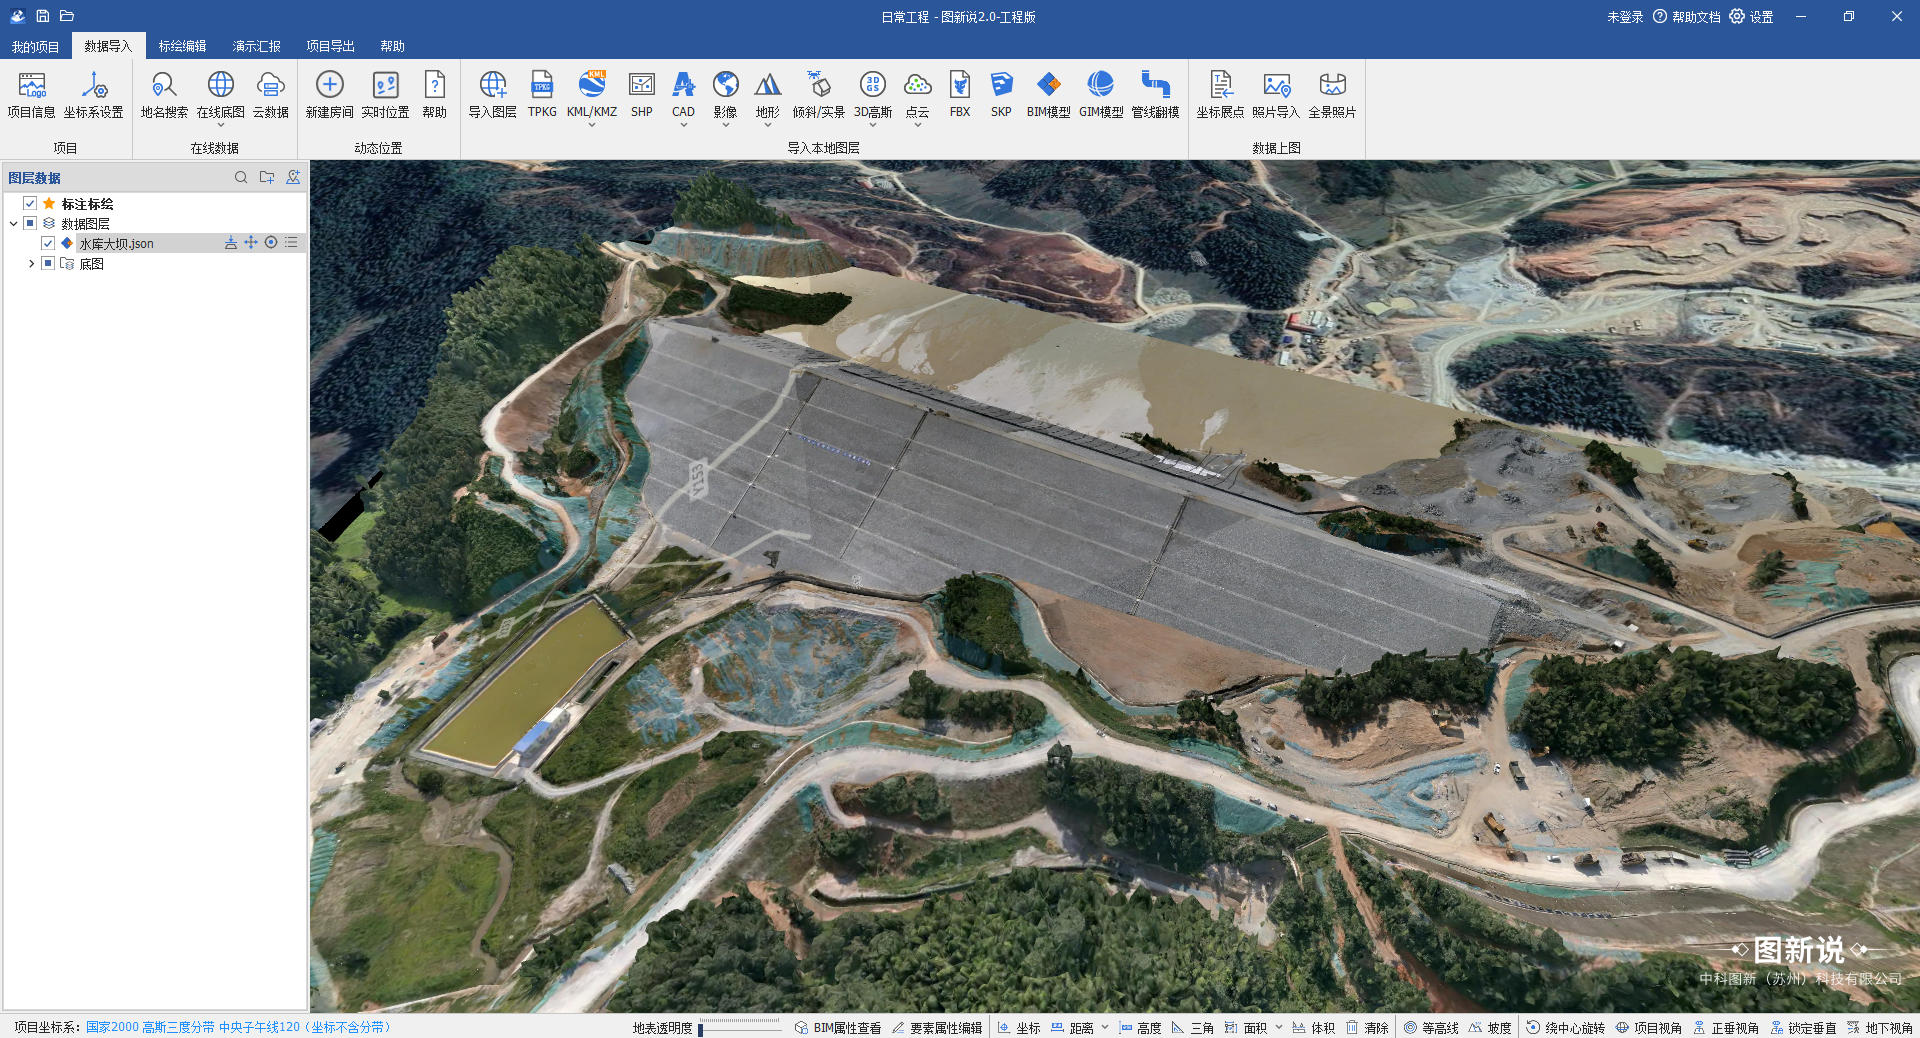Open the 坐标展点 coordinate plotting tool

click(1220, 95)
